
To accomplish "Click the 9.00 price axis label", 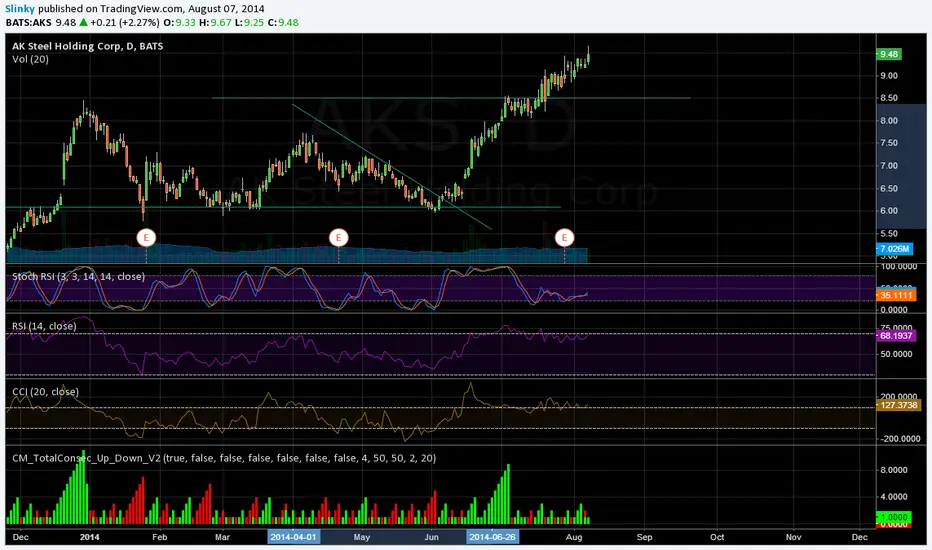I will pos(889,76).
